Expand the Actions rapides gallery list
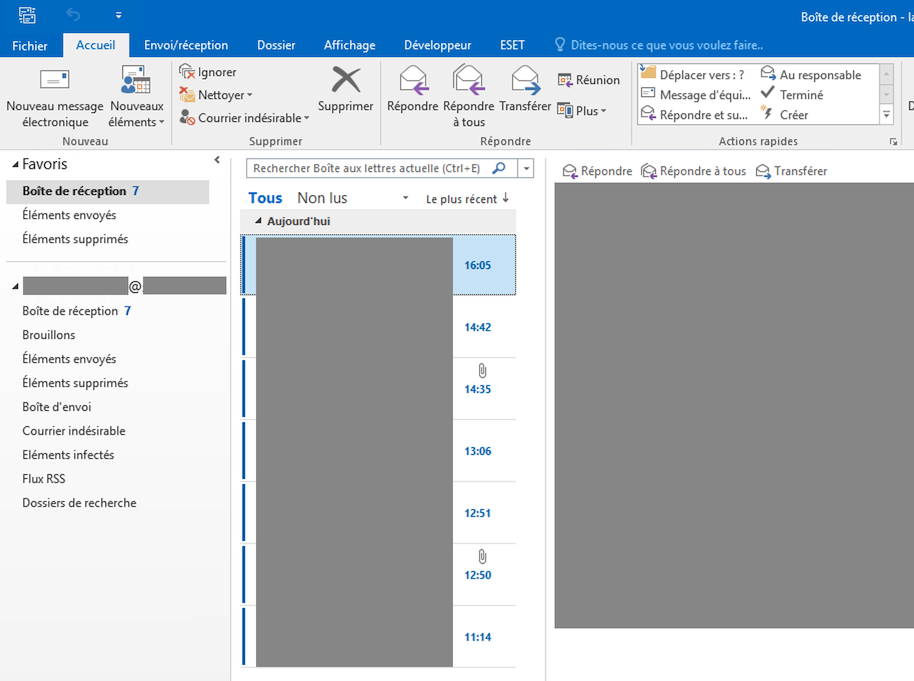 coord(886,115)
